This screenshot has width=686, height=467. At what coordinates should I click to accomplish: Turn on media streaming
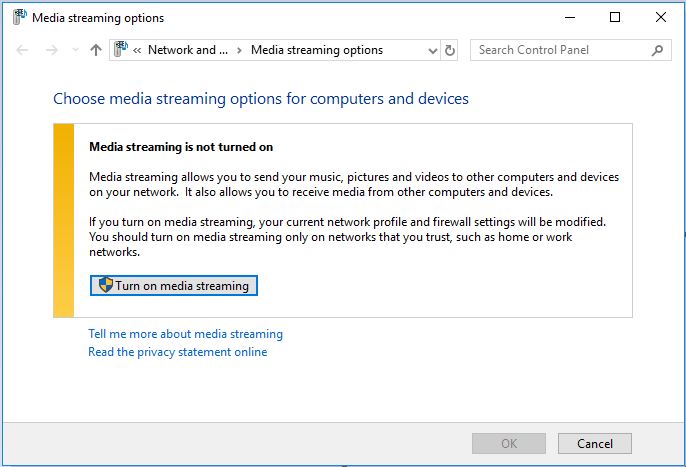pyautogui.click(x=174, y=285)
